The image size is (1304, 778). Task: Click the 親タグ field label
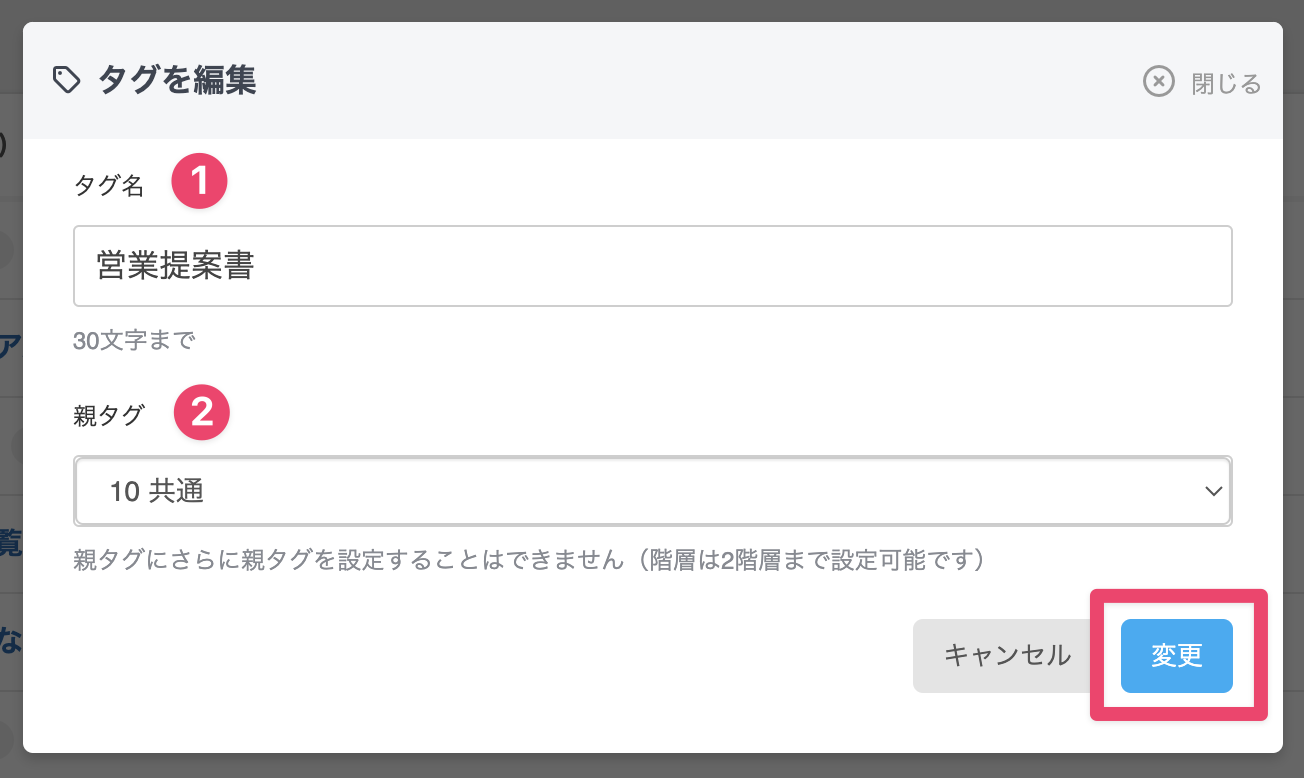(x=109, y=415)
